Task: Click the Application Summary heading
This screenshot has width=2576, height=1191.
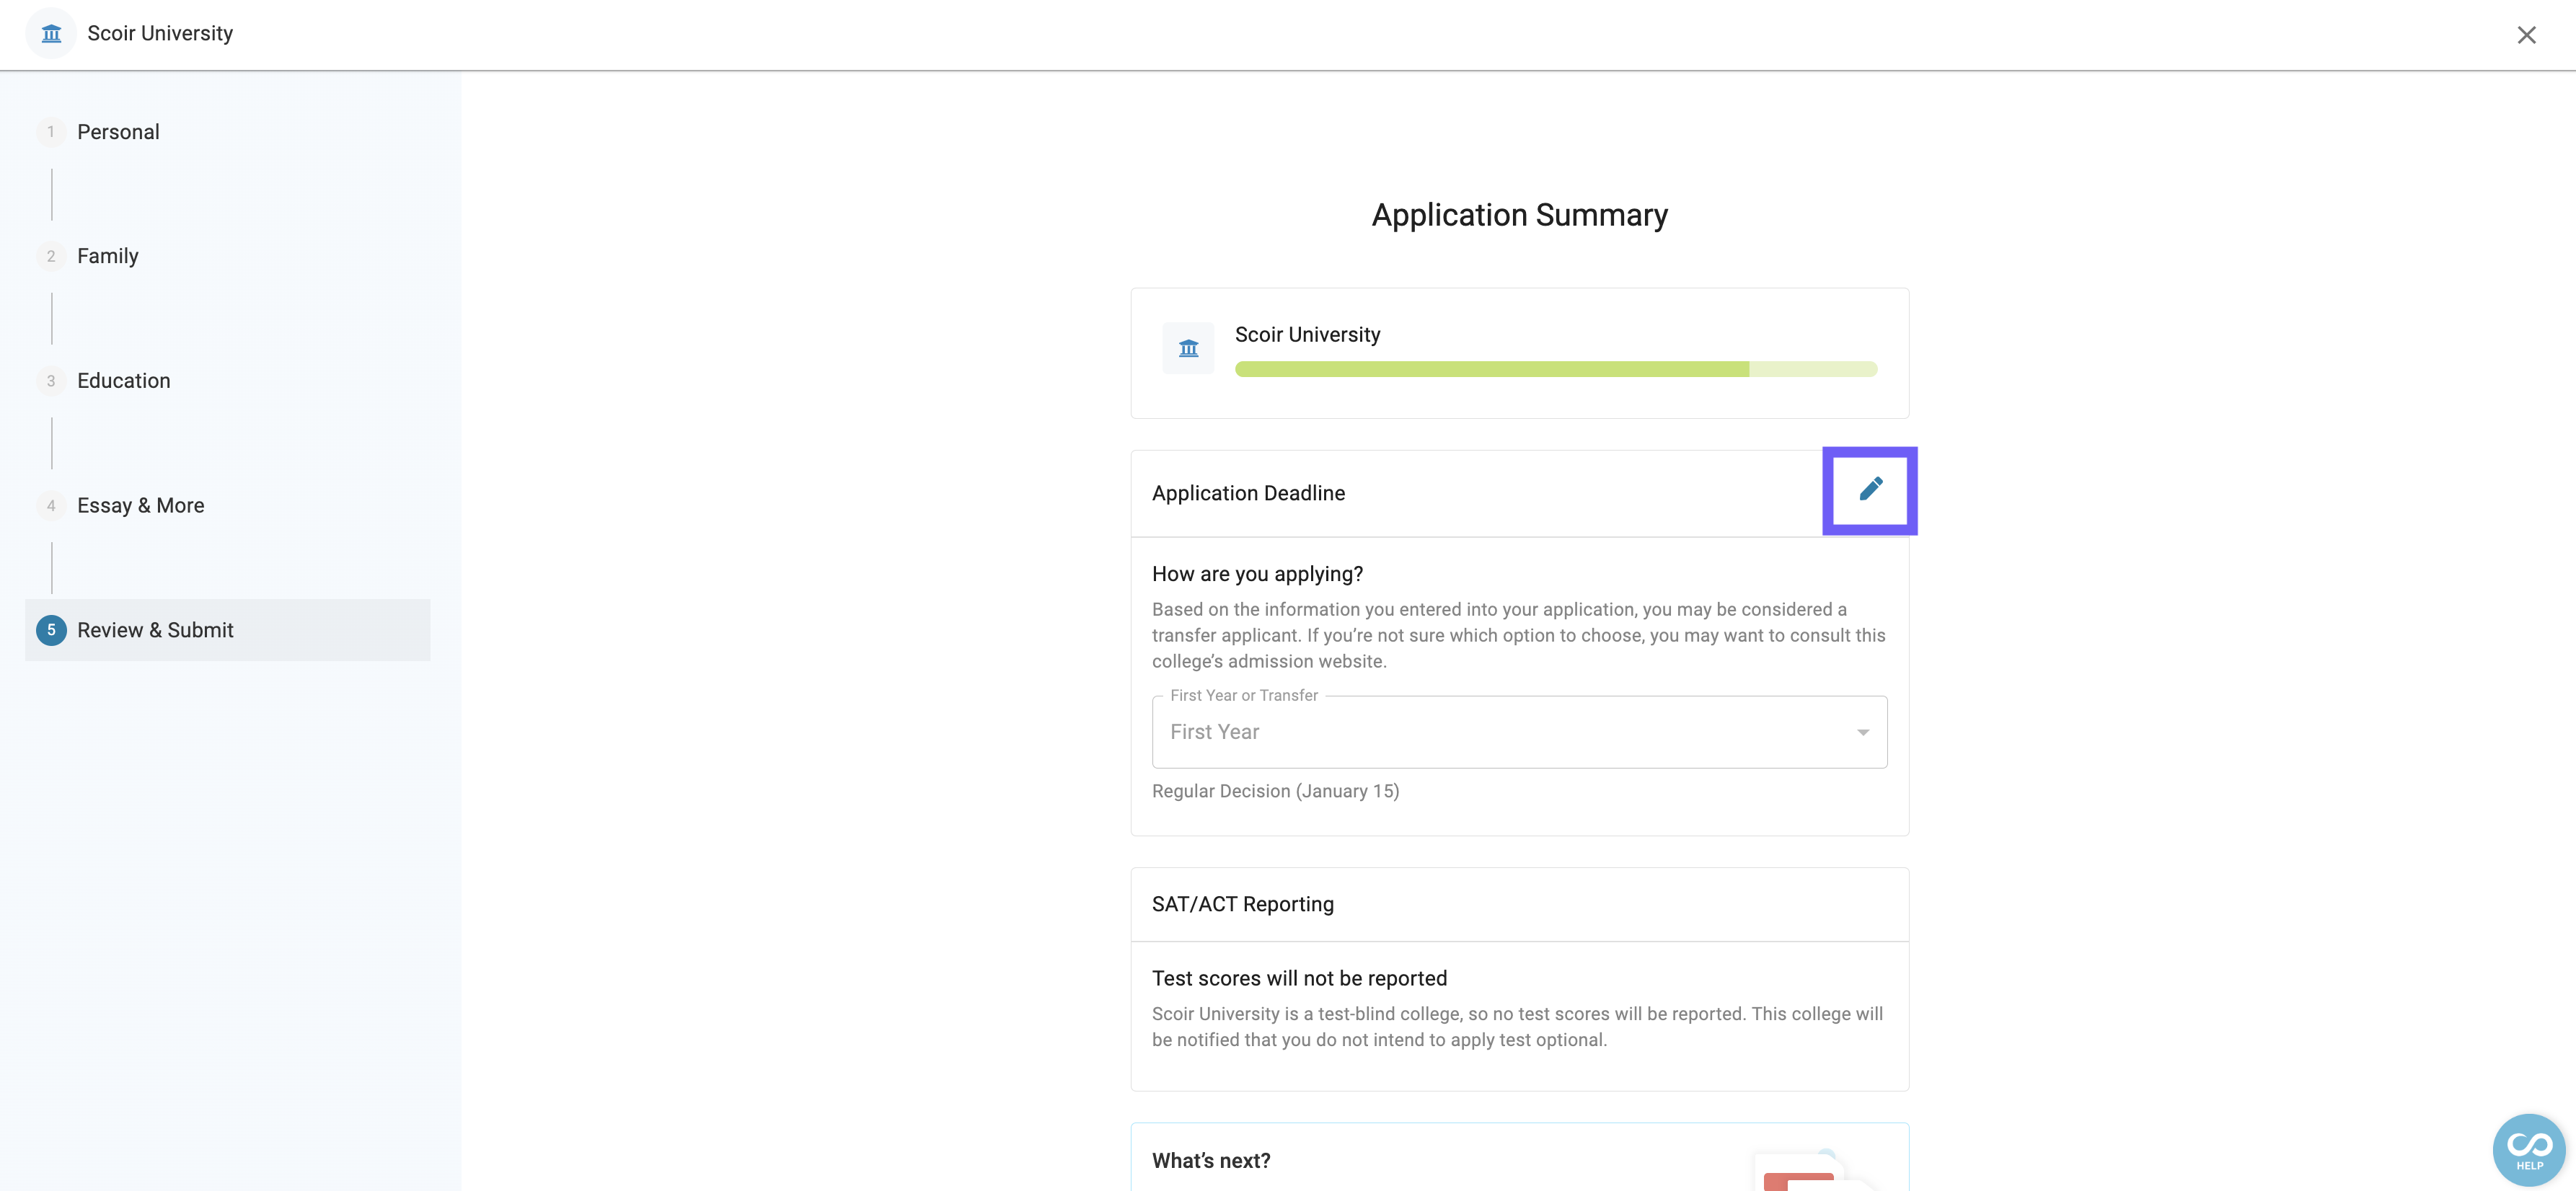Action: click(1519, 215)
